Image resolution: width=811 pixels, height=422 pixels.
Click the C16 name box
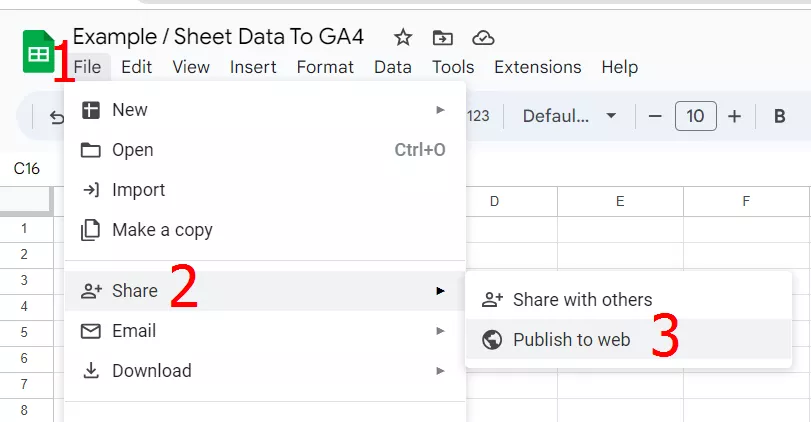coord(27,169)
